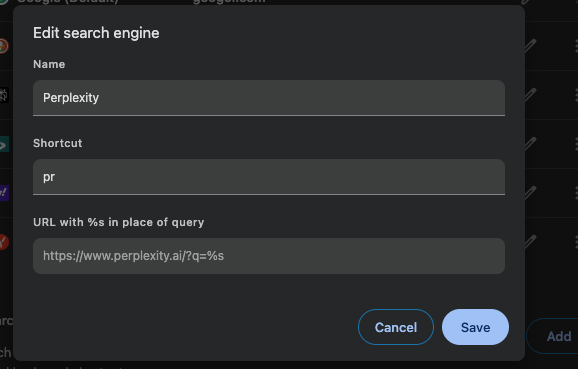Select the purple Yahoo favicon

(x=4, y=193)
